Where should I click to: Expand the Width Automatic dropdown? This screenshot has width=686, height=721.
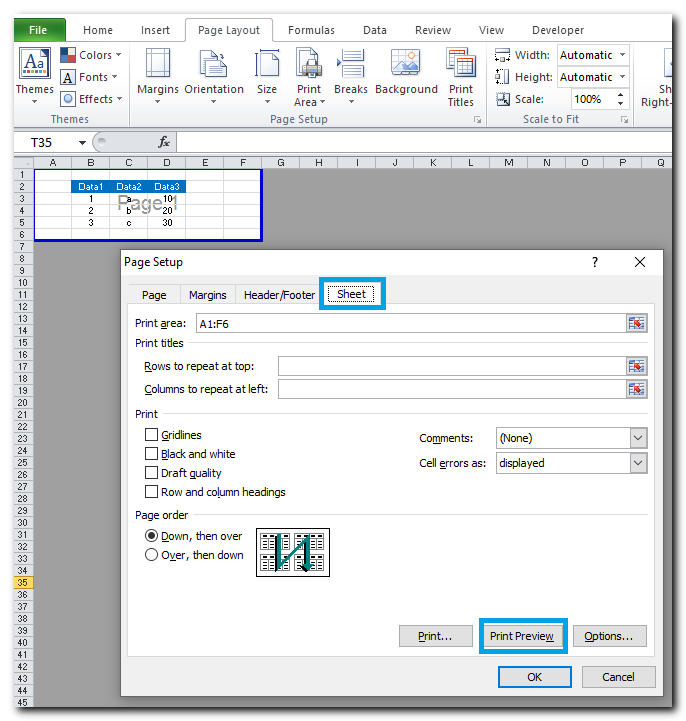(623, 55)
